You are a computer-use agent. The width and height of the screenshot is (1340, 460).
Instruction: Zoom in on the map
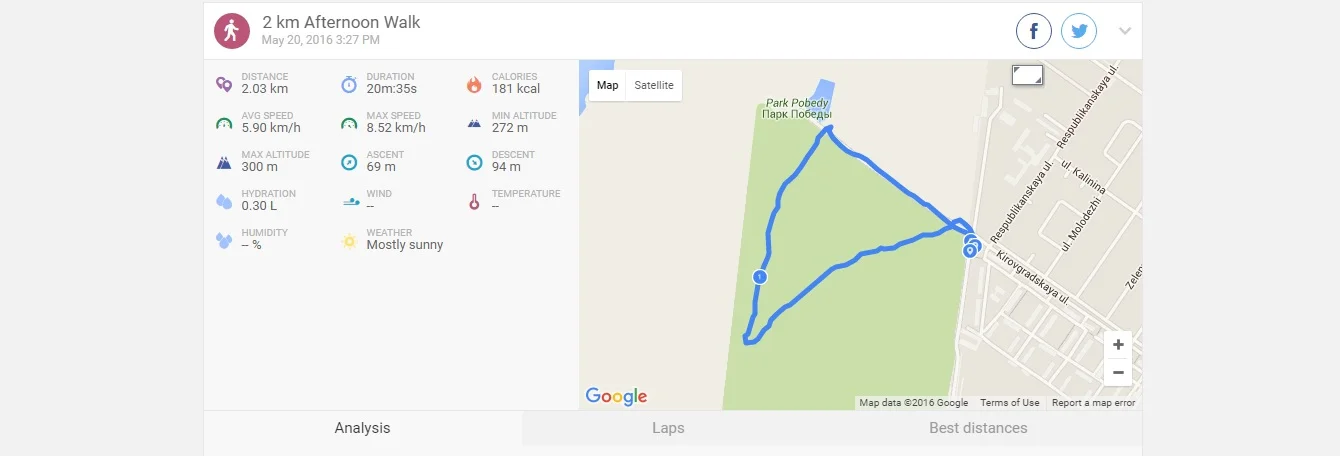[x=1118, y=345]
